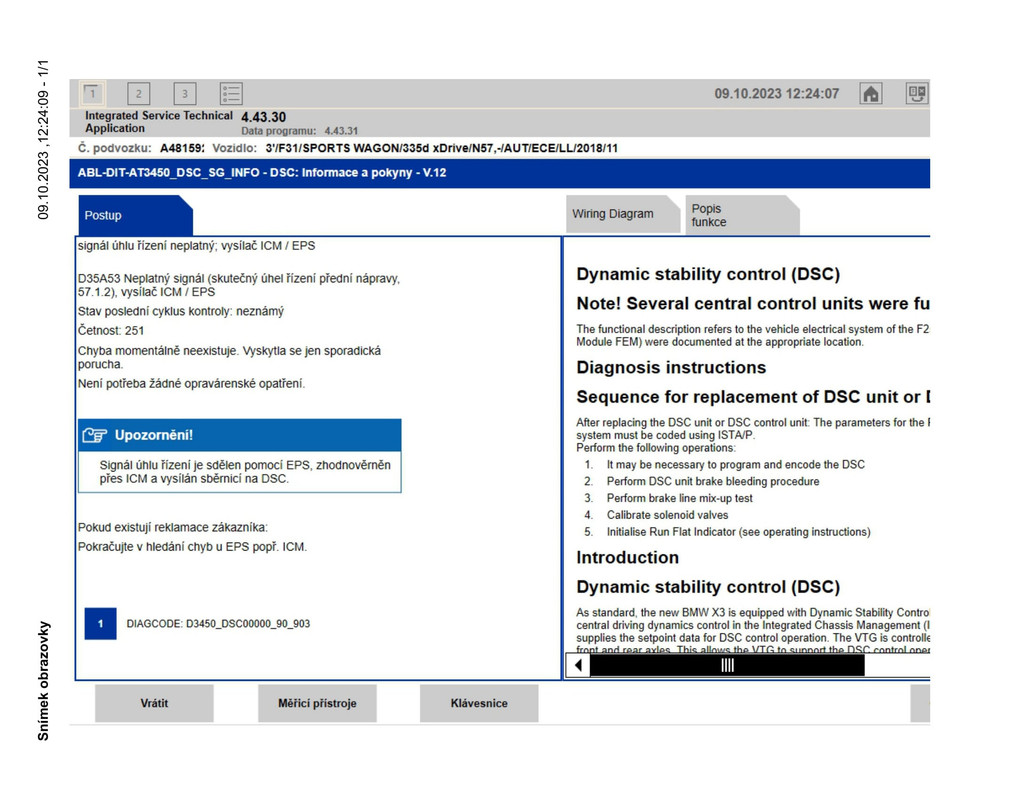Image resolution: width=1035 pixels, height=800 pixels.
Task: Open Měřicí přístroje button
Action: 317,703
